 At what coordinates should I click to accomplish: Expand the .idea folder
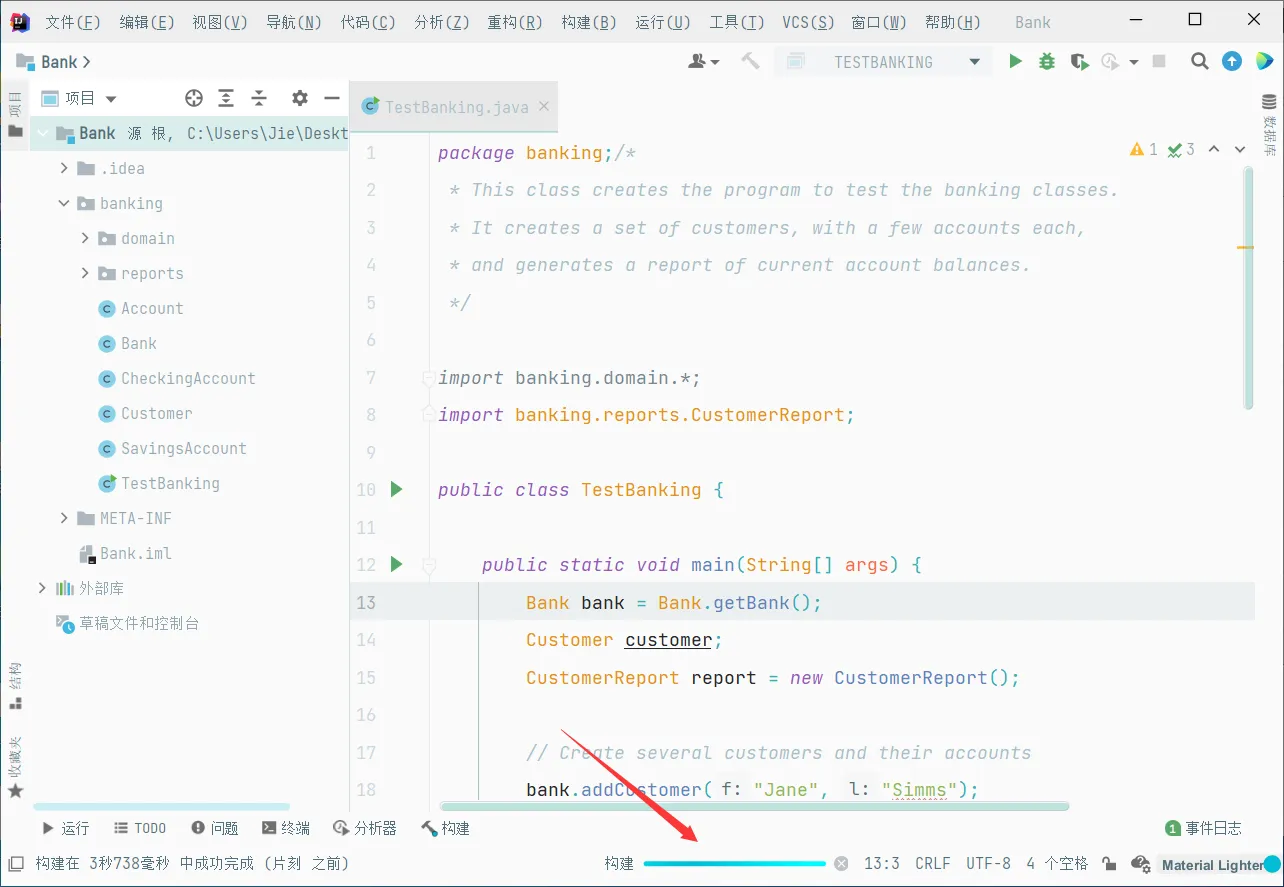point(64,168)
